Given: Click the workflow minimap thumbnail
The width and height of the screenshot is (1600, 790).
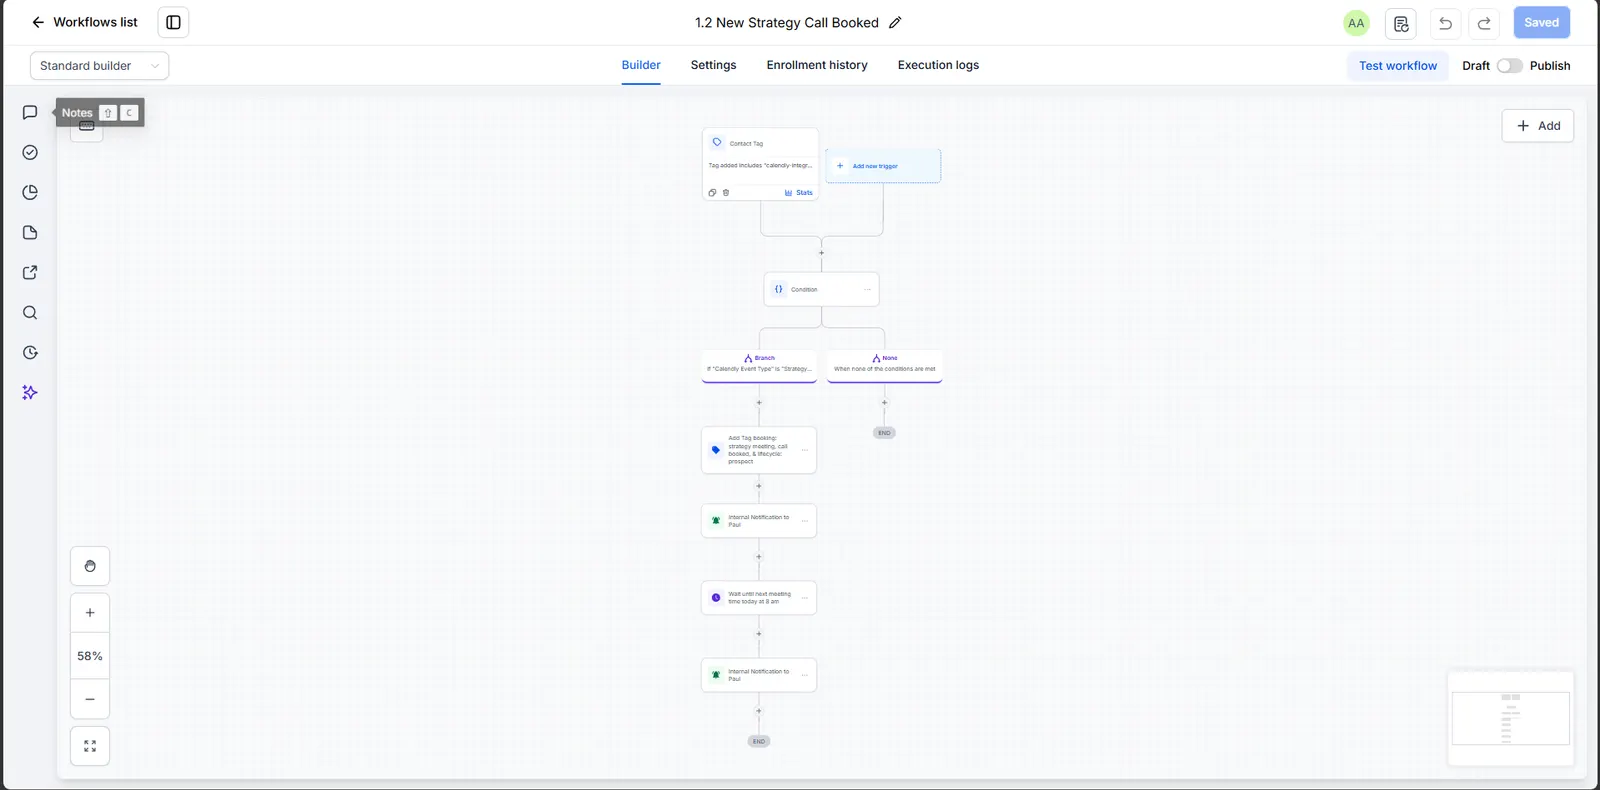Looking at the screenshot, I should point(1510,718).
